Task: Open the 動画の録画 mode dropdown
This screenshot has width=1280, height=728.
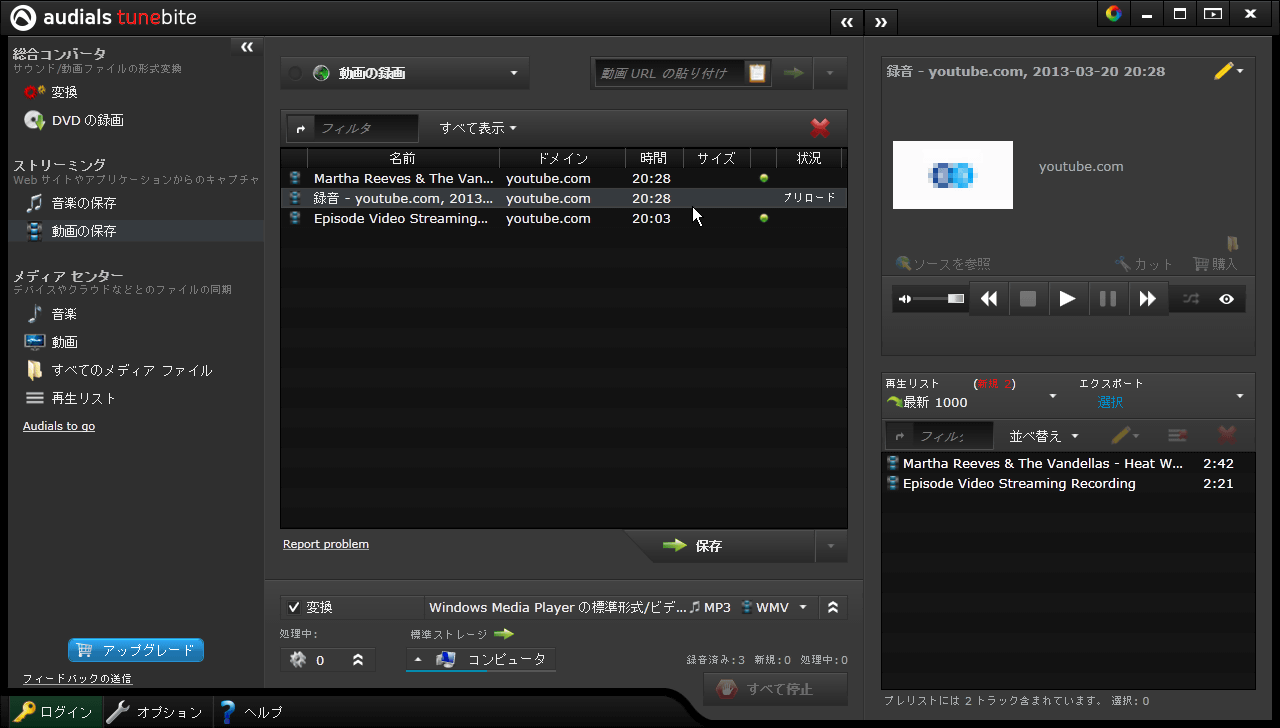Action: click(x=405, y=73)
